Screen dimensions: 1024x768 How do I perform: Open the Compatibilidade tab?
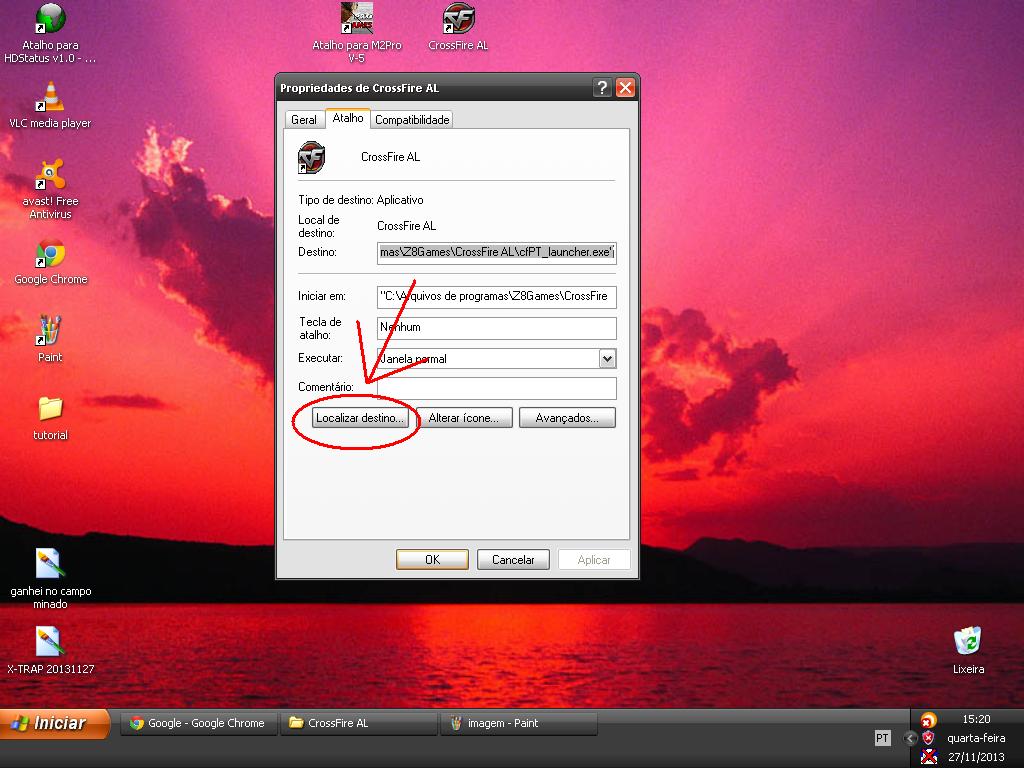pyautogui.click(x=412, y=120)
